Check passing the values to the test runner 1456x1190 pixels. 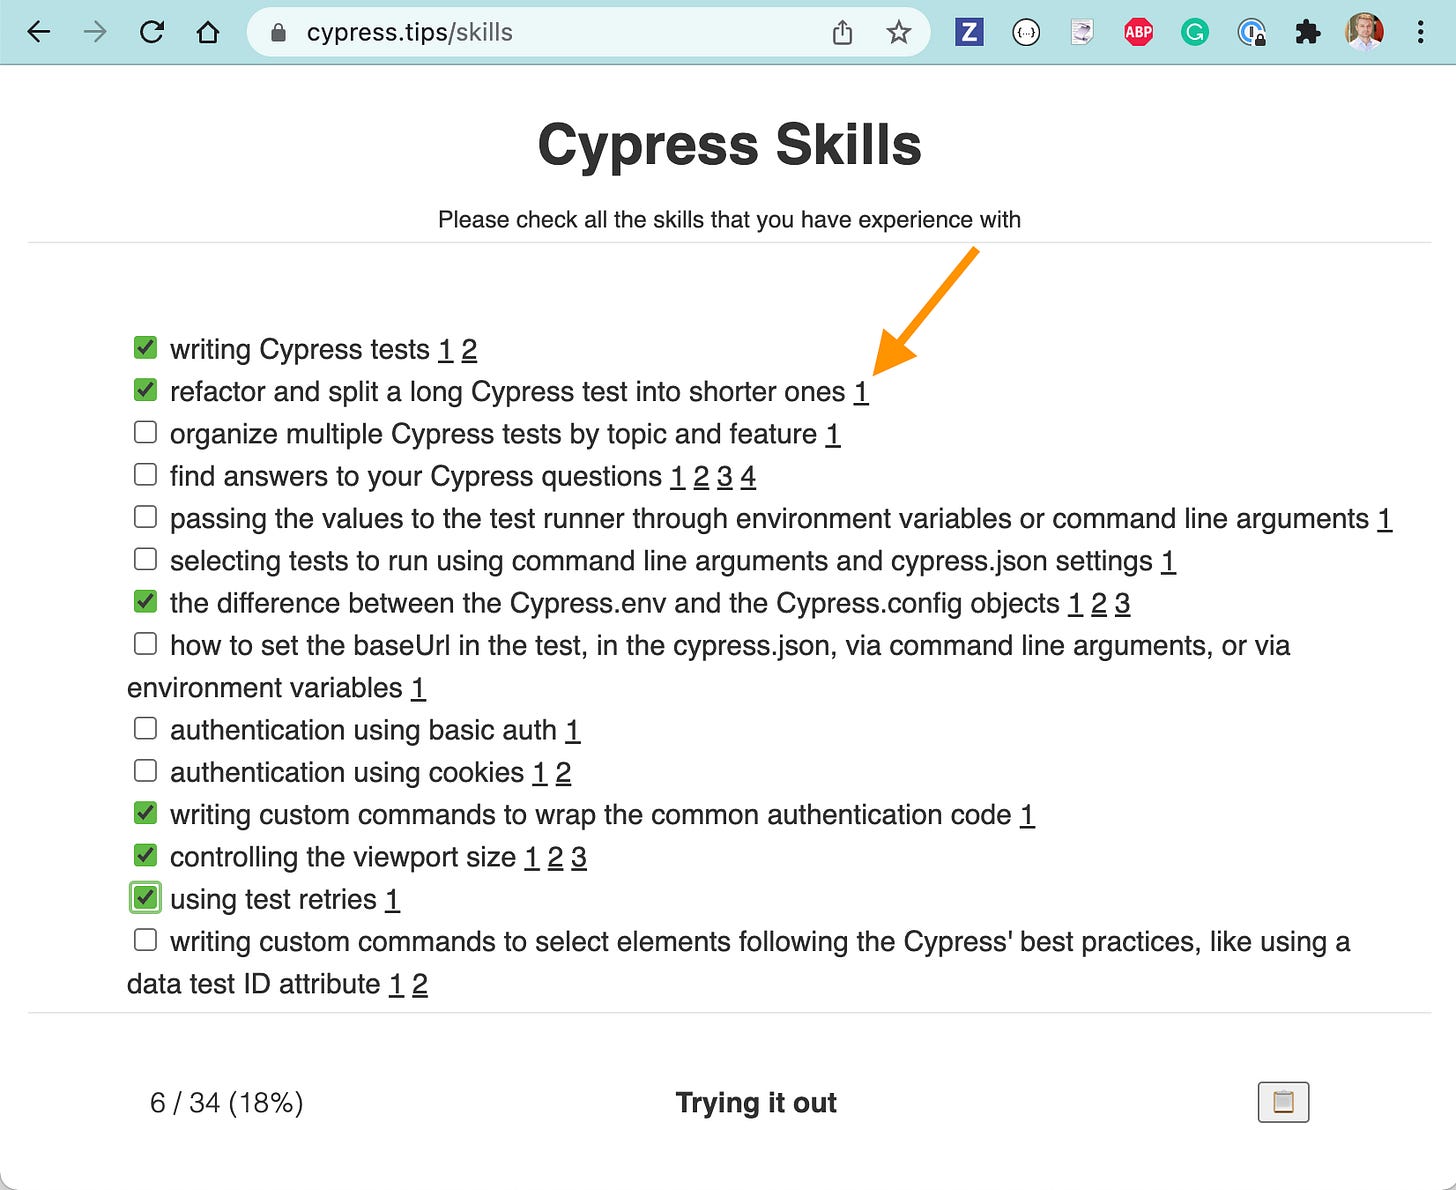tap(145, 516)
